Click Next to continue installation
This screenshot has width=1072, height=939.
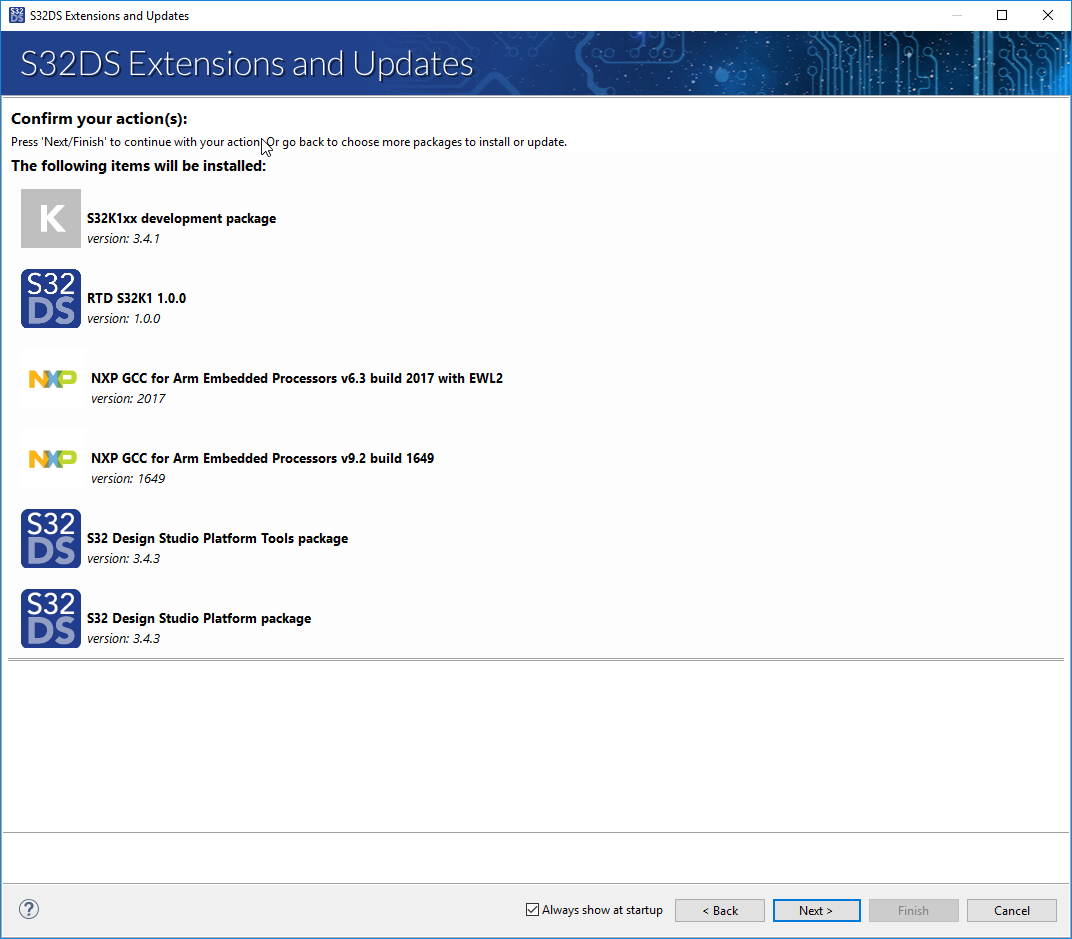pos(816,910)
